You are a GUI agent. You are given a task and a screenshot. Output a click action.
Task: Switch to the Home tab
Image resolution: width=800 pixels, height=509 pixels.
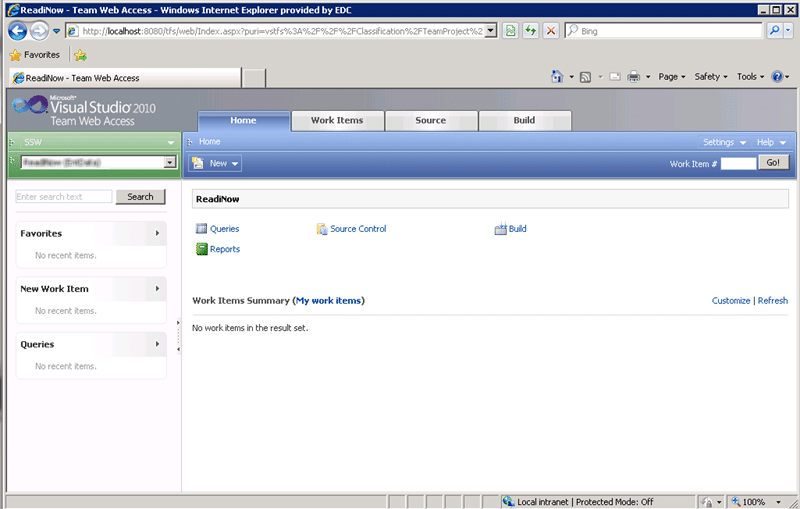(243, 121)
